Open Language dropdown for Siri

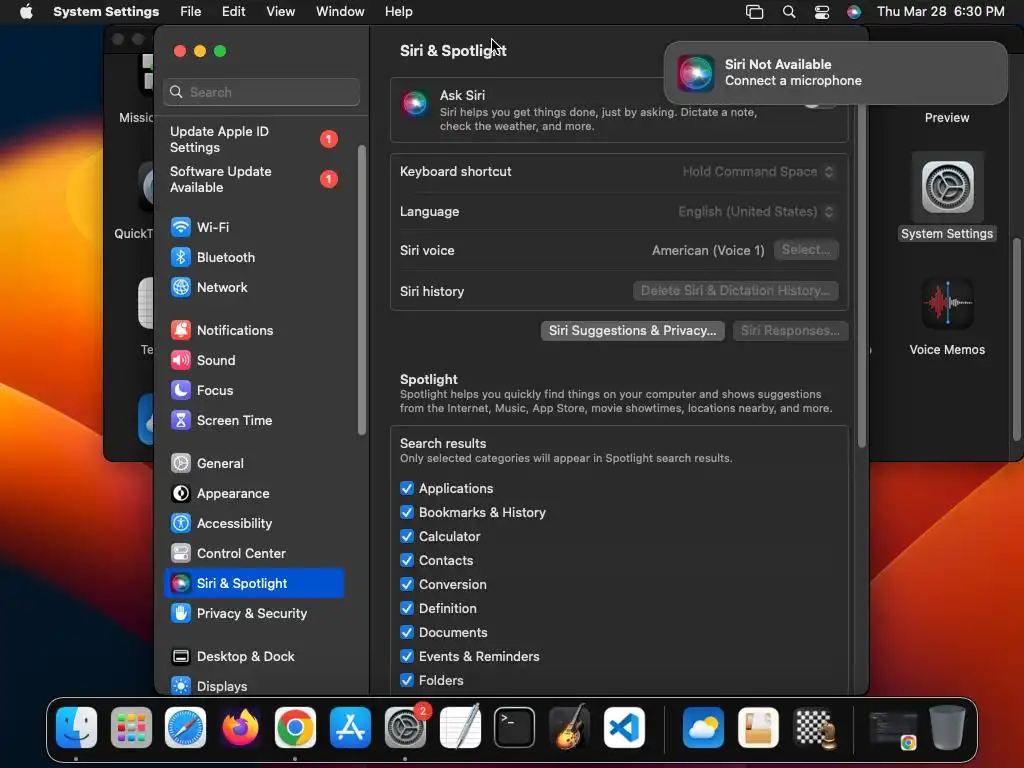coord(756,212)
